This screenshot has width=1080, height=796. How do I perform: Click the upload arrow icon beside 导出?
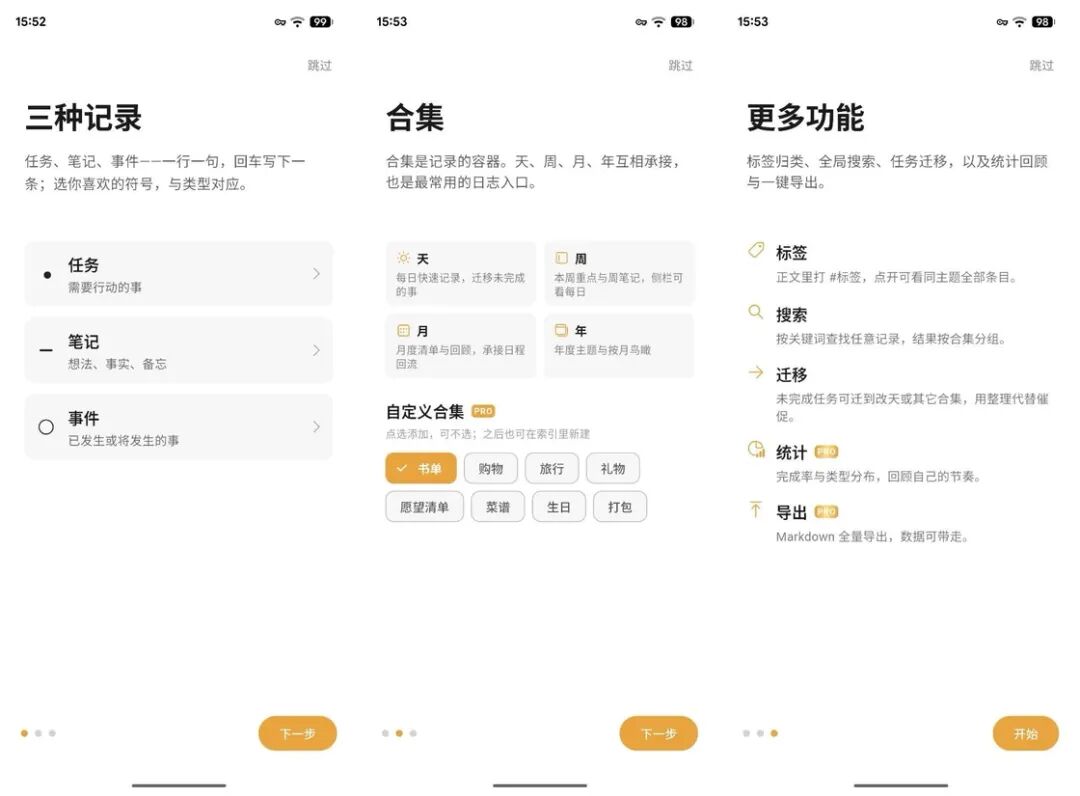point(756,510)
